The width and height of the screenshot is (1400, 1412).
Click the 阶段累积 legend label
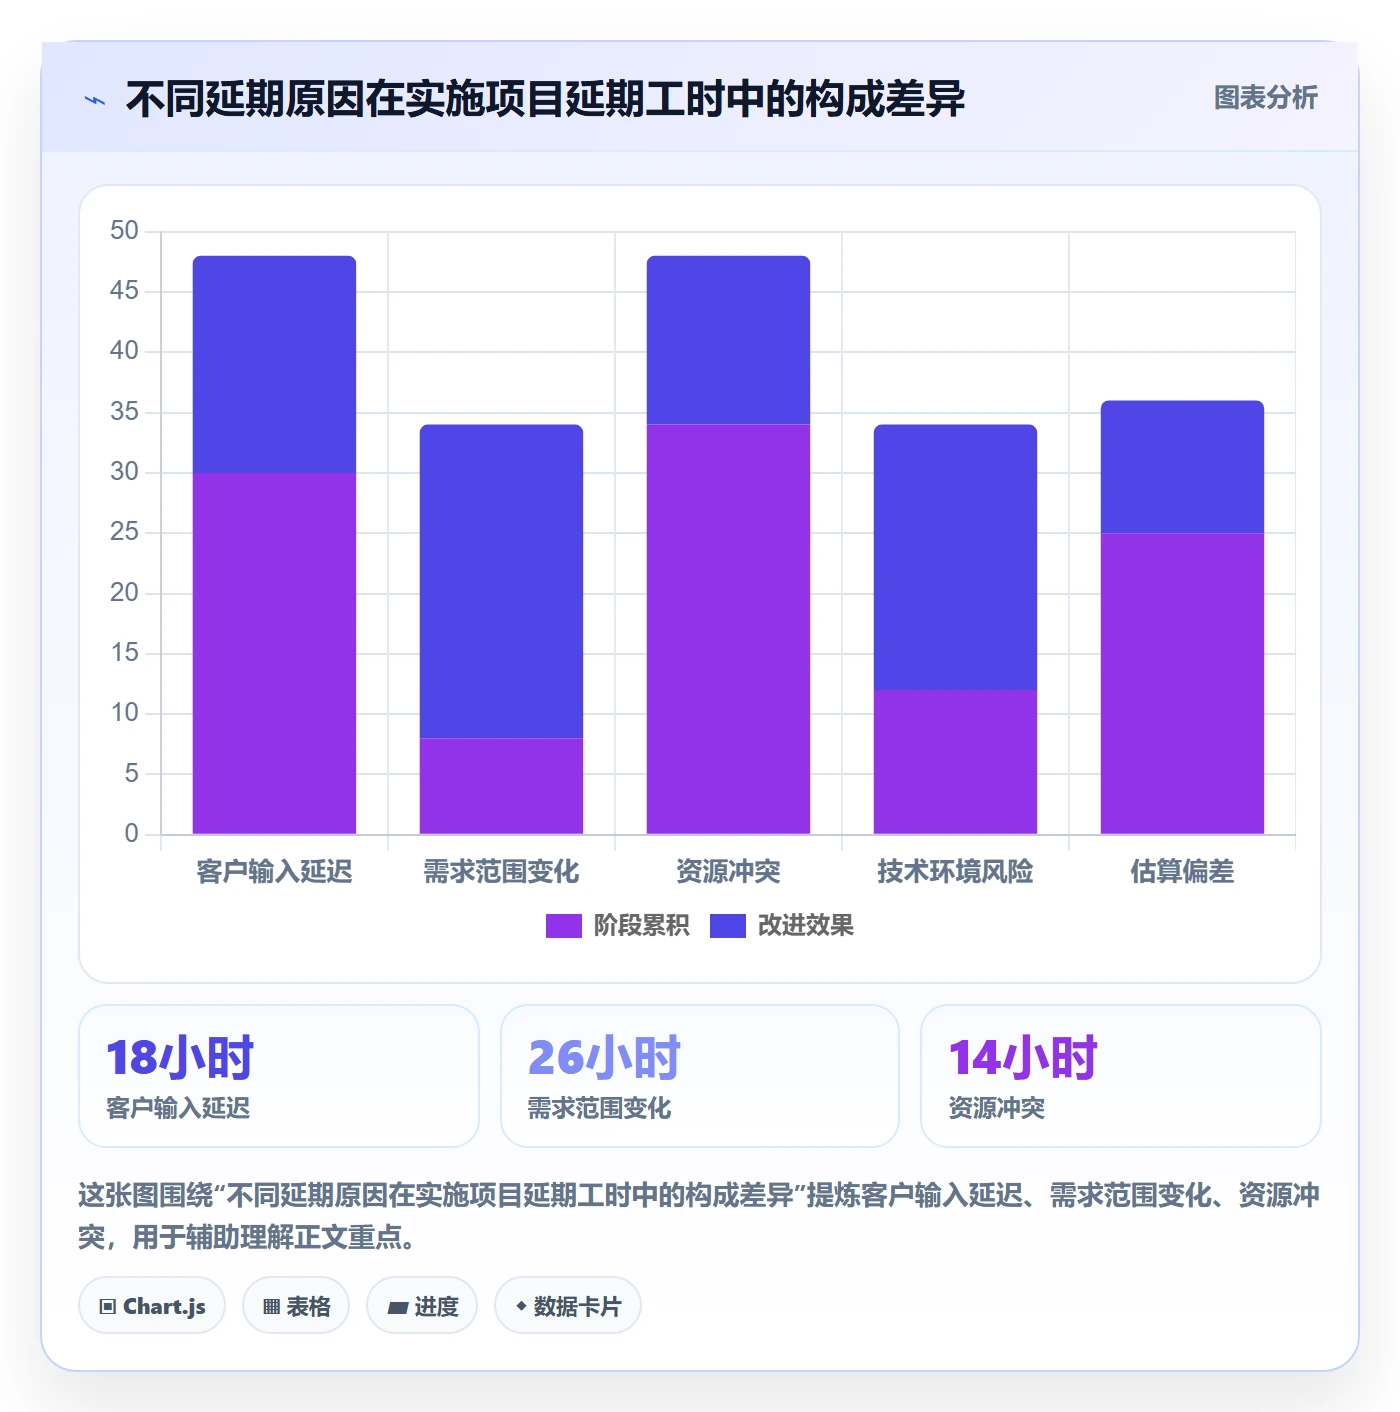pos(641,926)
